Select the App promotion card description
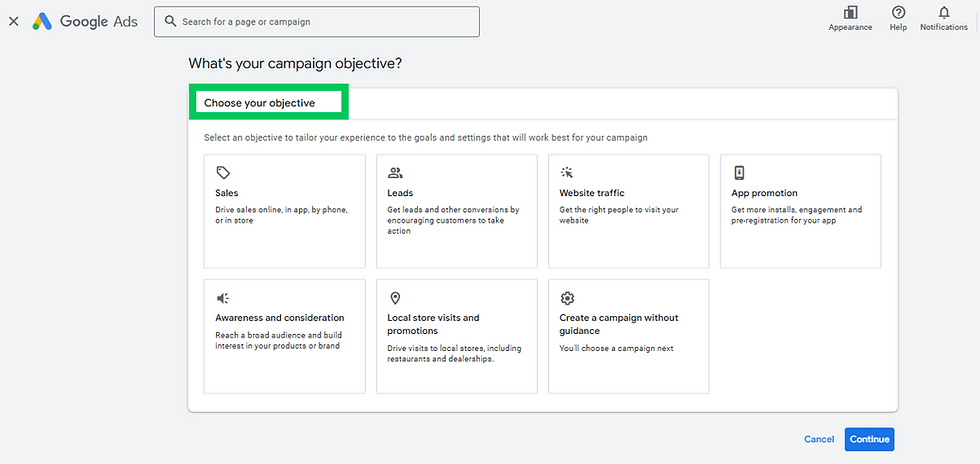The height and width of the screenshot is (464, 980). (796, 215)
